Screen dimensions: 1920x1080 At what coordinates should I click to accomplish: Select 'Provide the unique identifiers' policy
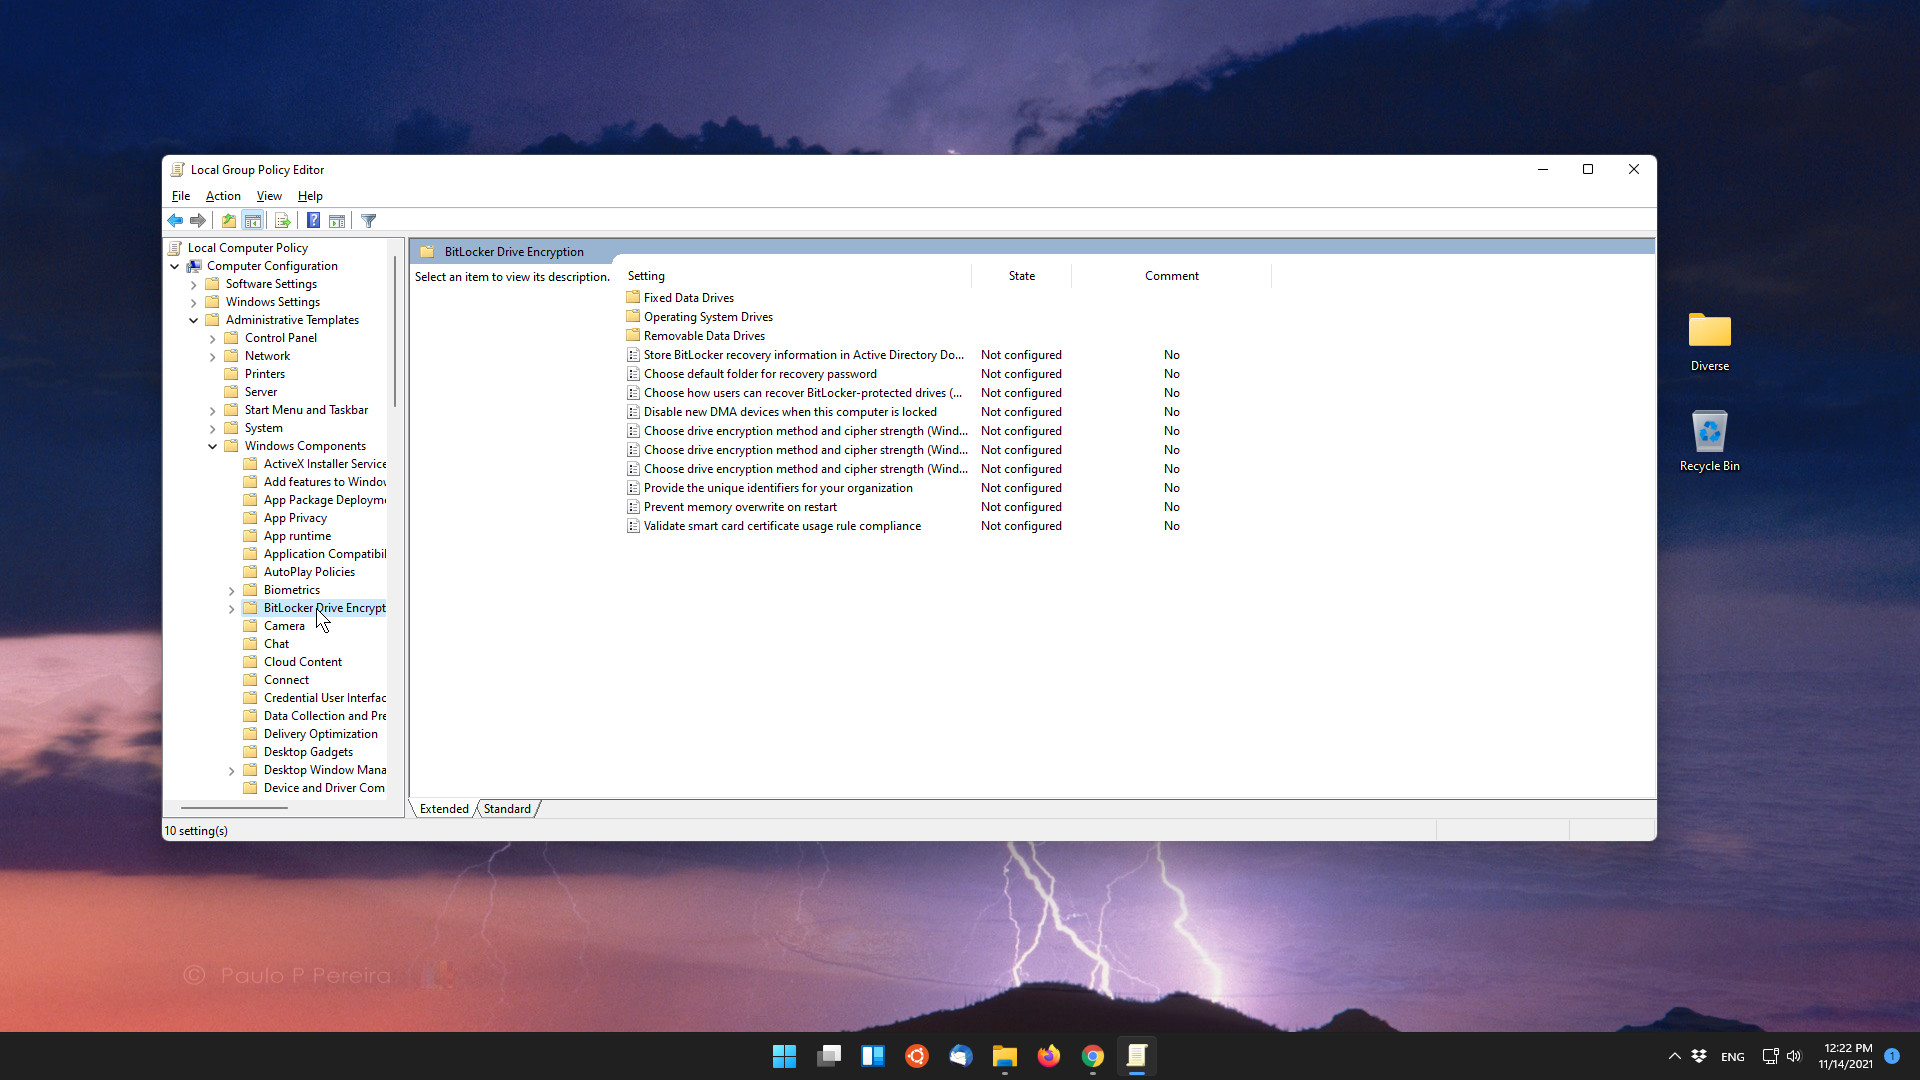tap(778, 488)
